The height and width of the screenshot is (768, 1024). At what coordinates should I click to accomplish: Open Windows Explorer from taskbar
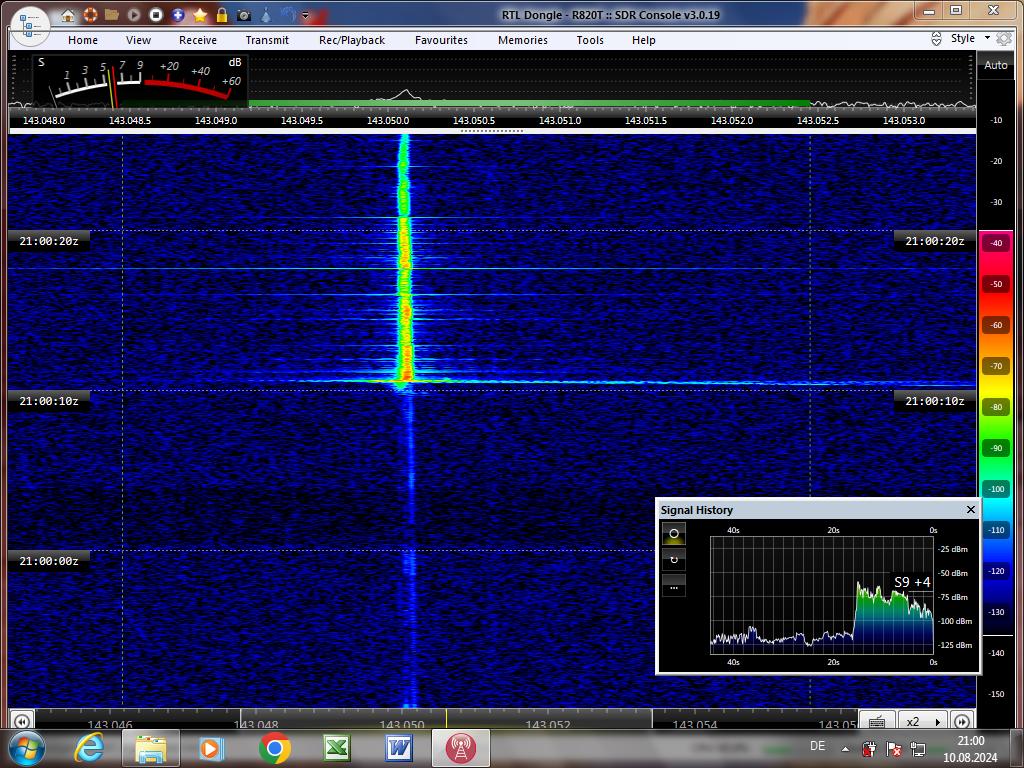point(152,748)
